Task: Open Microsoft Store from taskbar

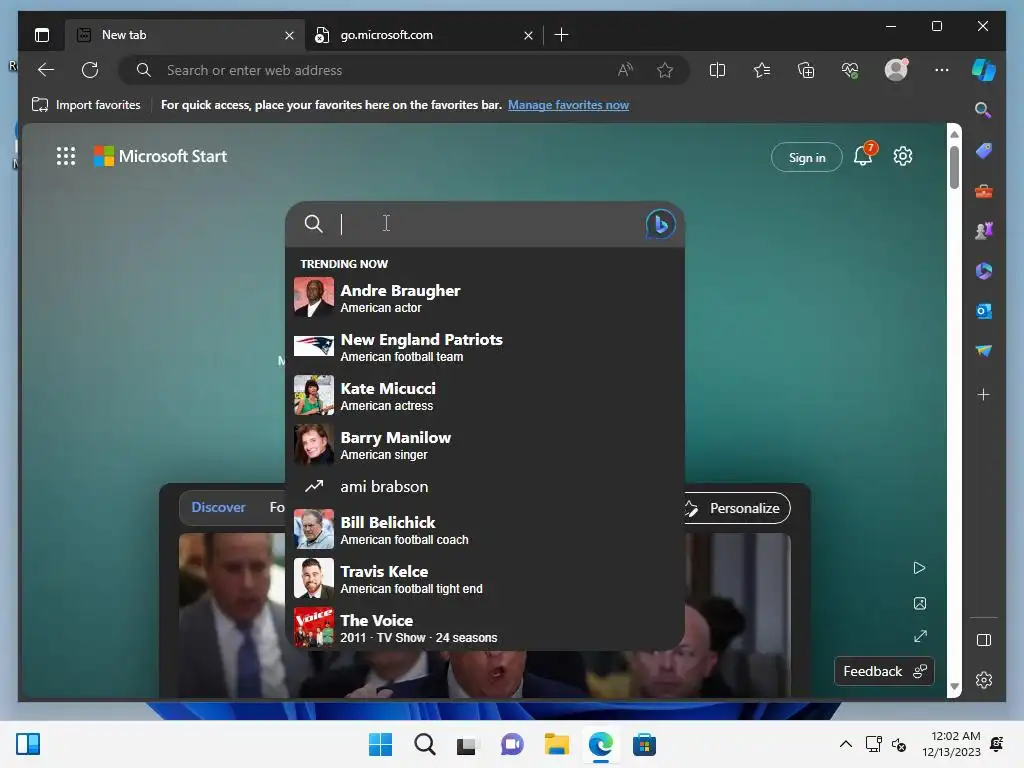Action: (645, 744)
